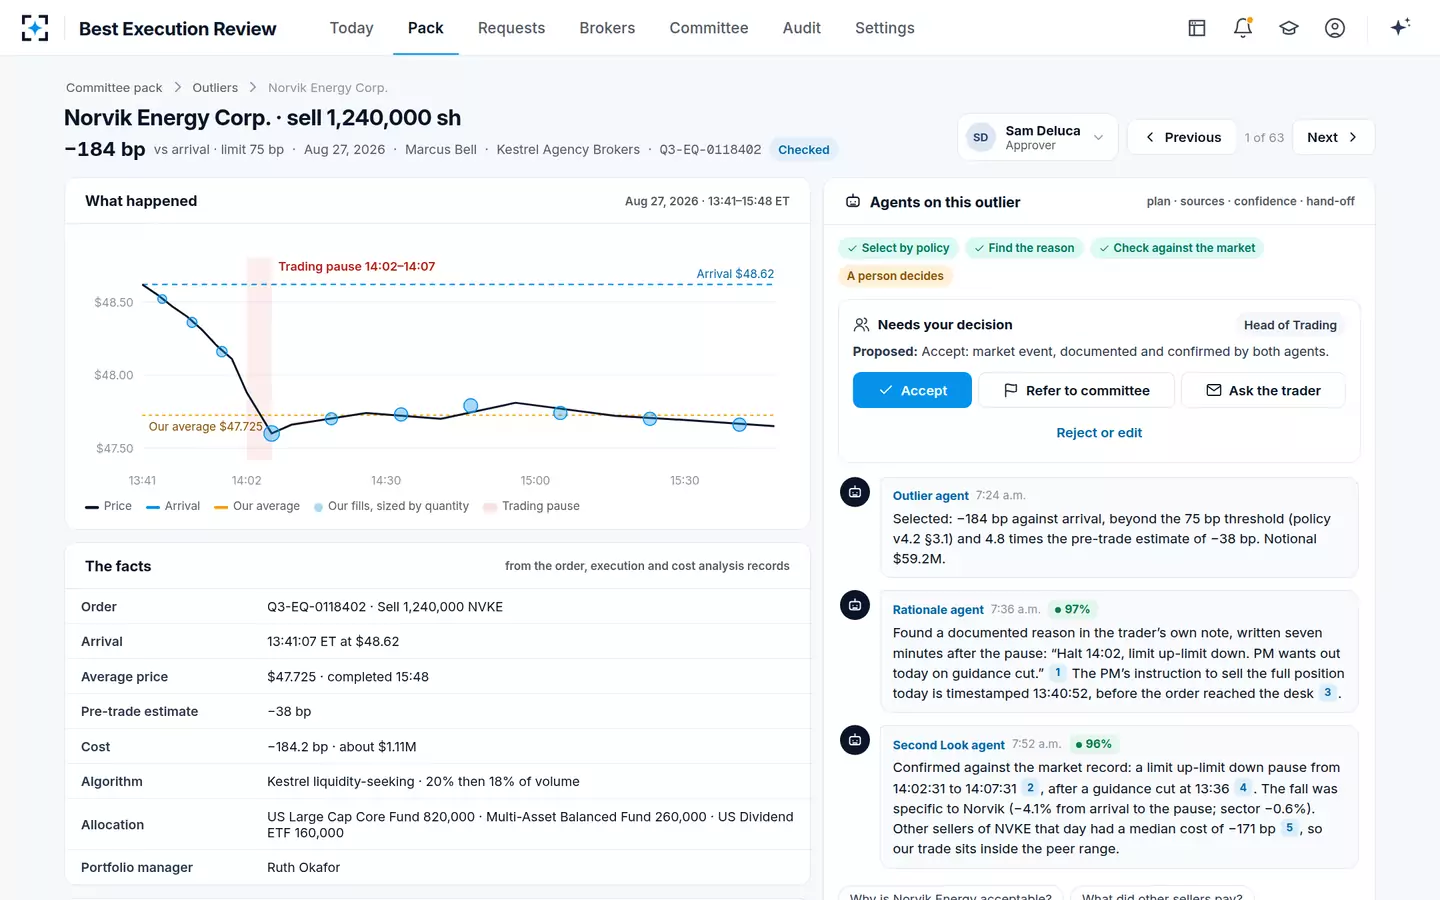The image size is (1440, 900).
Task: Open citation 5 in the Second Look note
Action: point(1290,828)
